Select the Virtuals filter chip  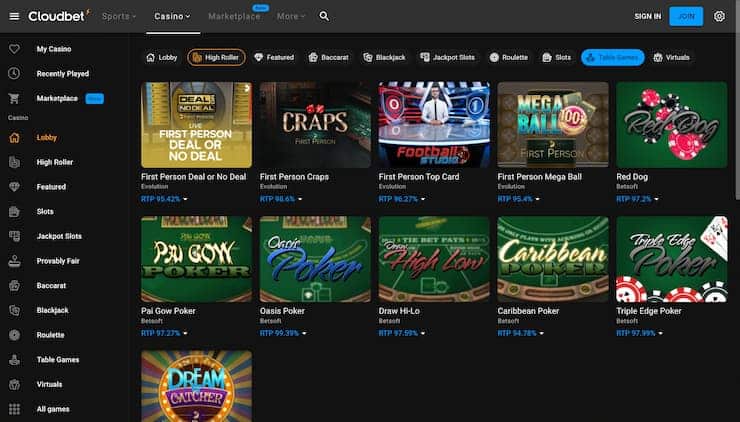(672, 58)
